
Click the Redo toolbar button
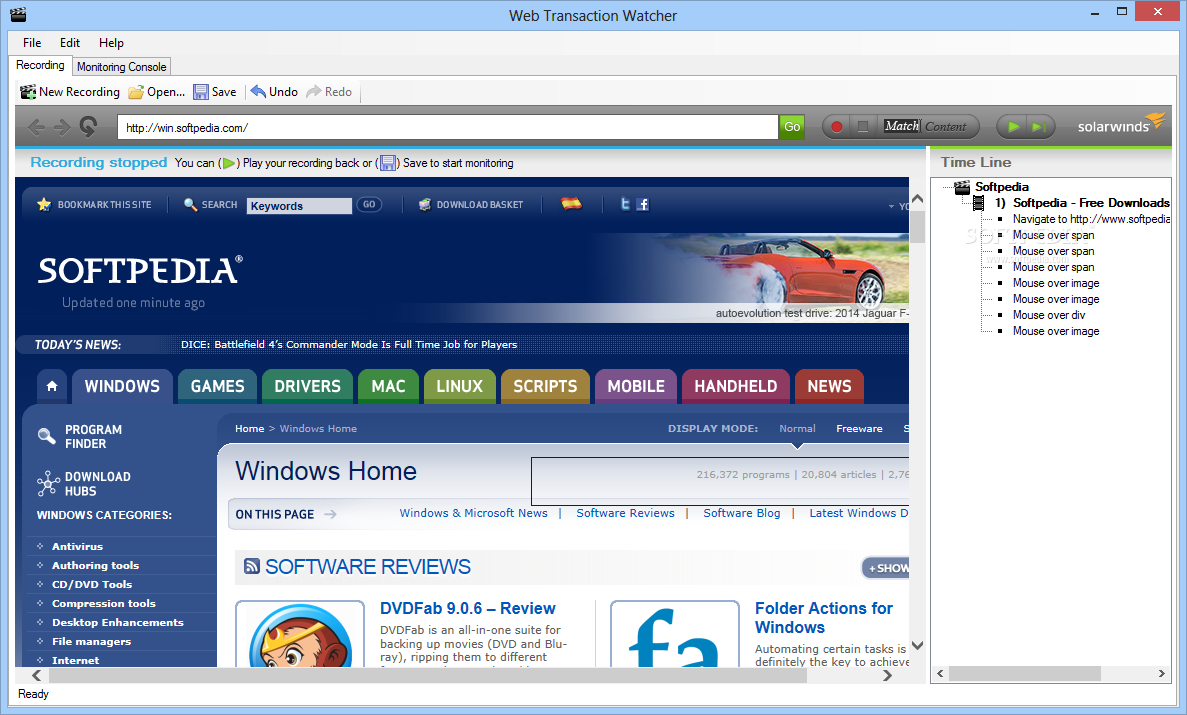click(x=329, y=92)
